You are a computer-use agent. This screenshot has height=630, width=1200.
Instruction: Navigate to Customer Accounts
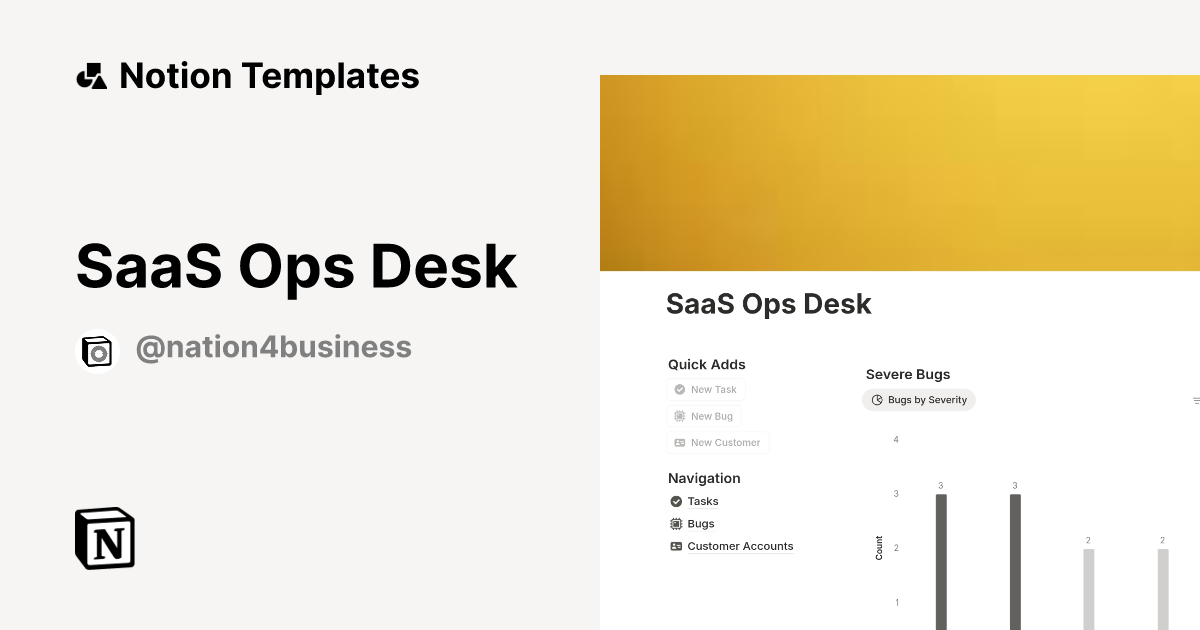tap(740, 546)
